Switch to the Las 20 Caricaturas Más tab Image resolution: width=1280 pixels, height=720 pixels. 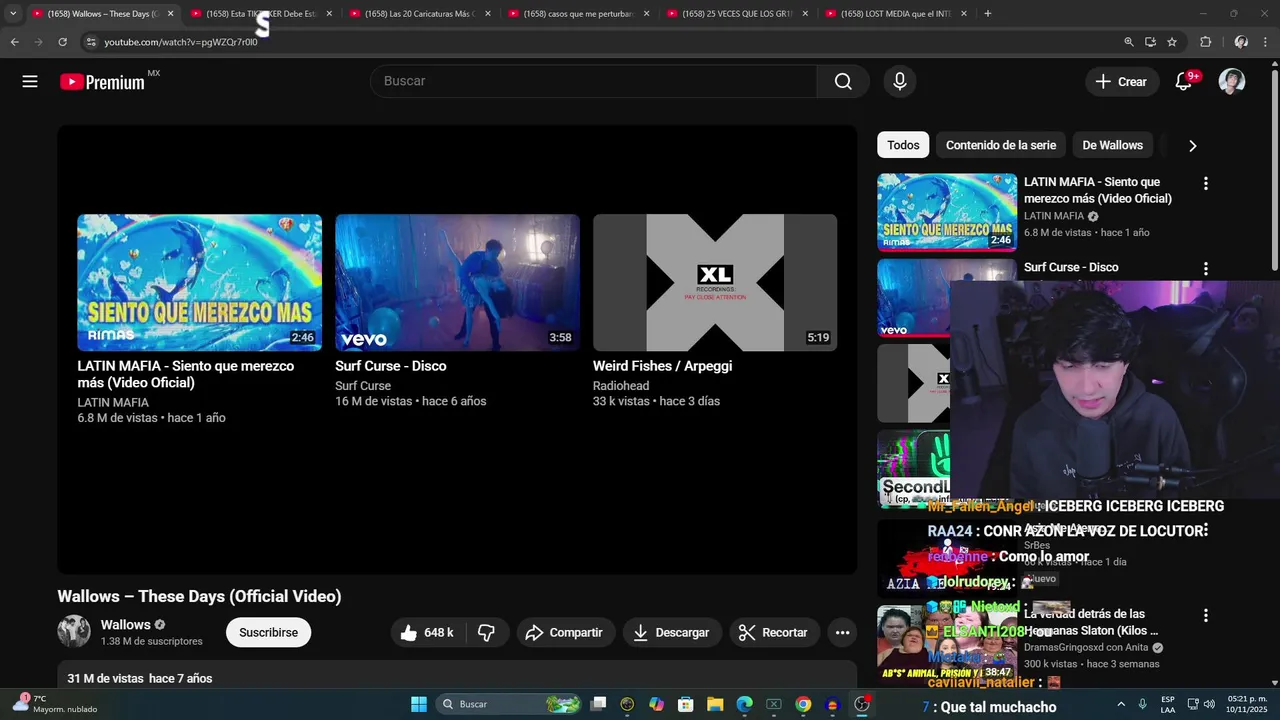tap(420, 14)
